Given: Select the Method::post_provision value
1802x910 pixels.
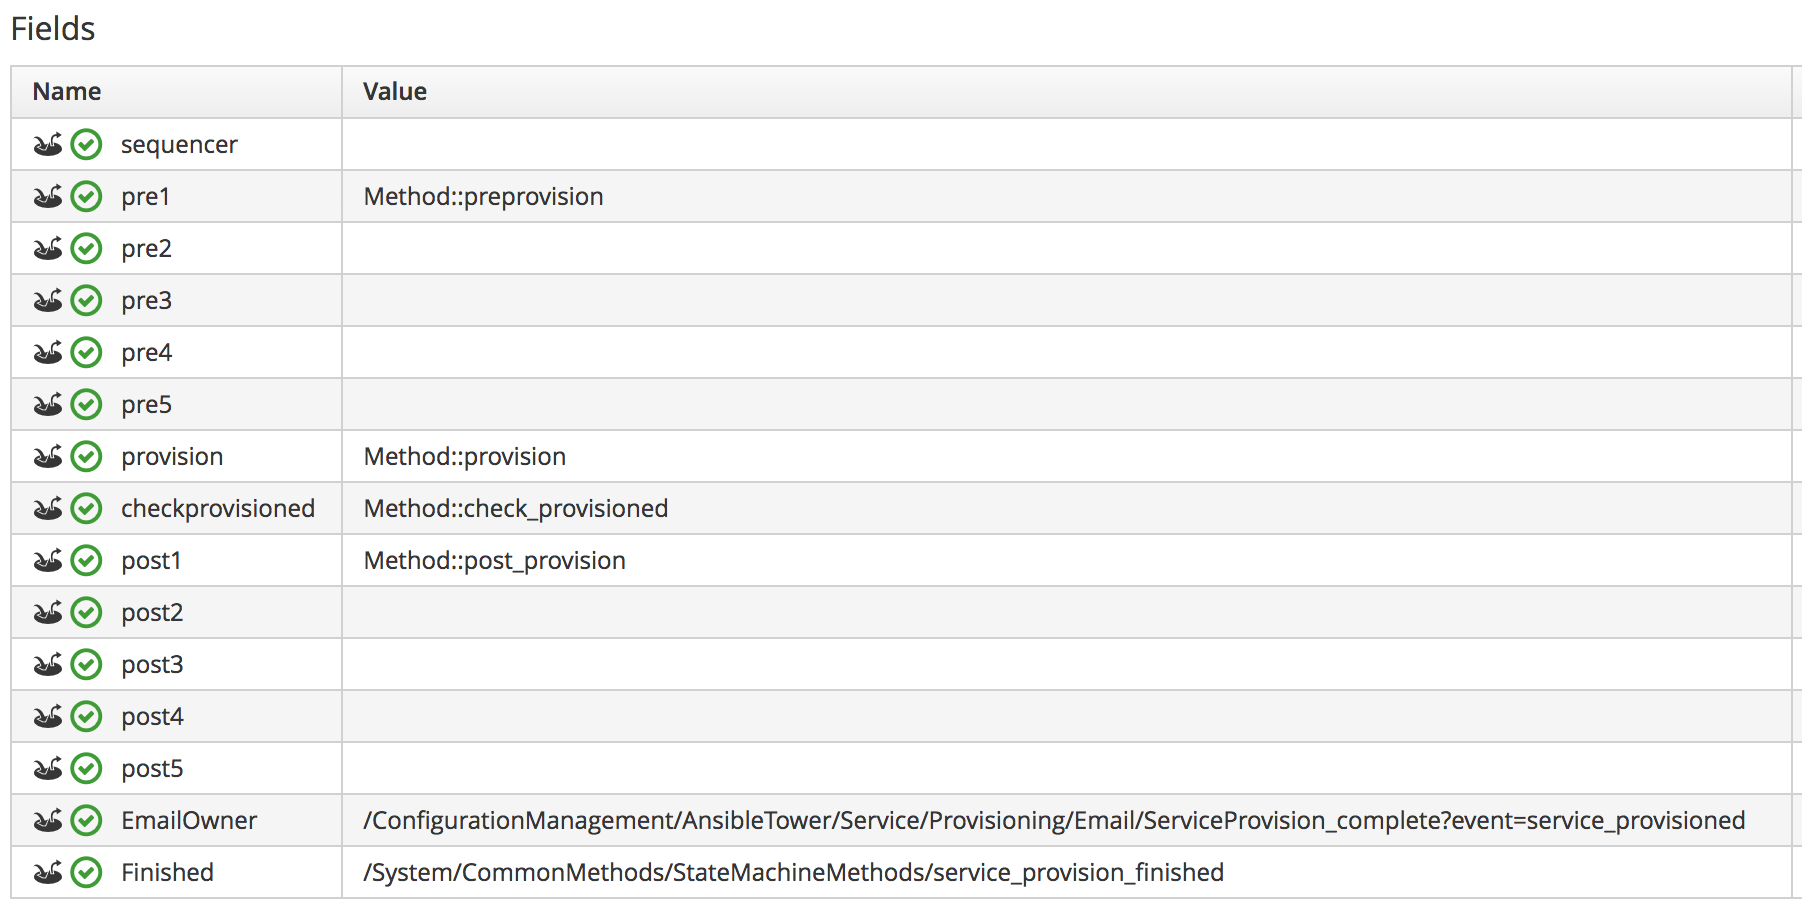Looking at the screenshot, I should (x=495, y=561).
